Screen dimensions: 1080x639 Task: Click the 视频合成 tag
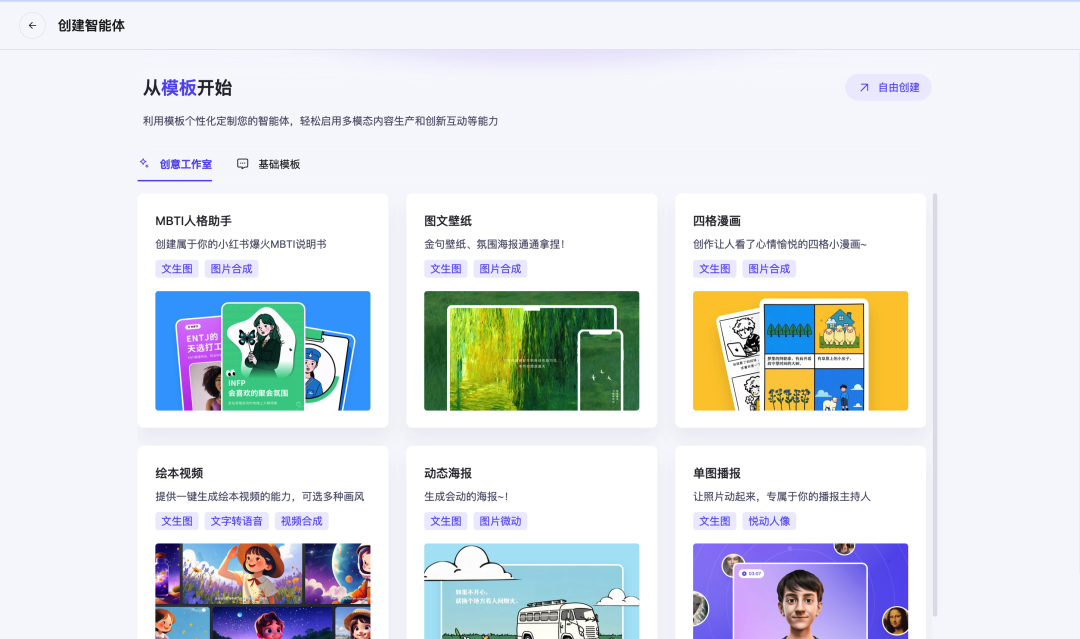[302, 521]
